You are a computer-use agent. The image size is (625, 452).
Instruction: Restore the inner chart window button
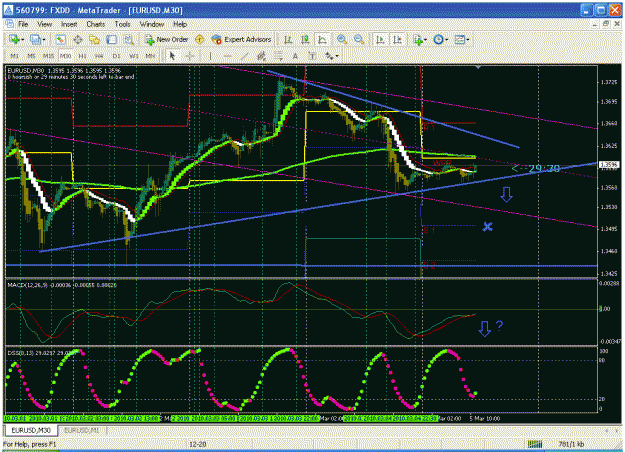coord(606,24)
